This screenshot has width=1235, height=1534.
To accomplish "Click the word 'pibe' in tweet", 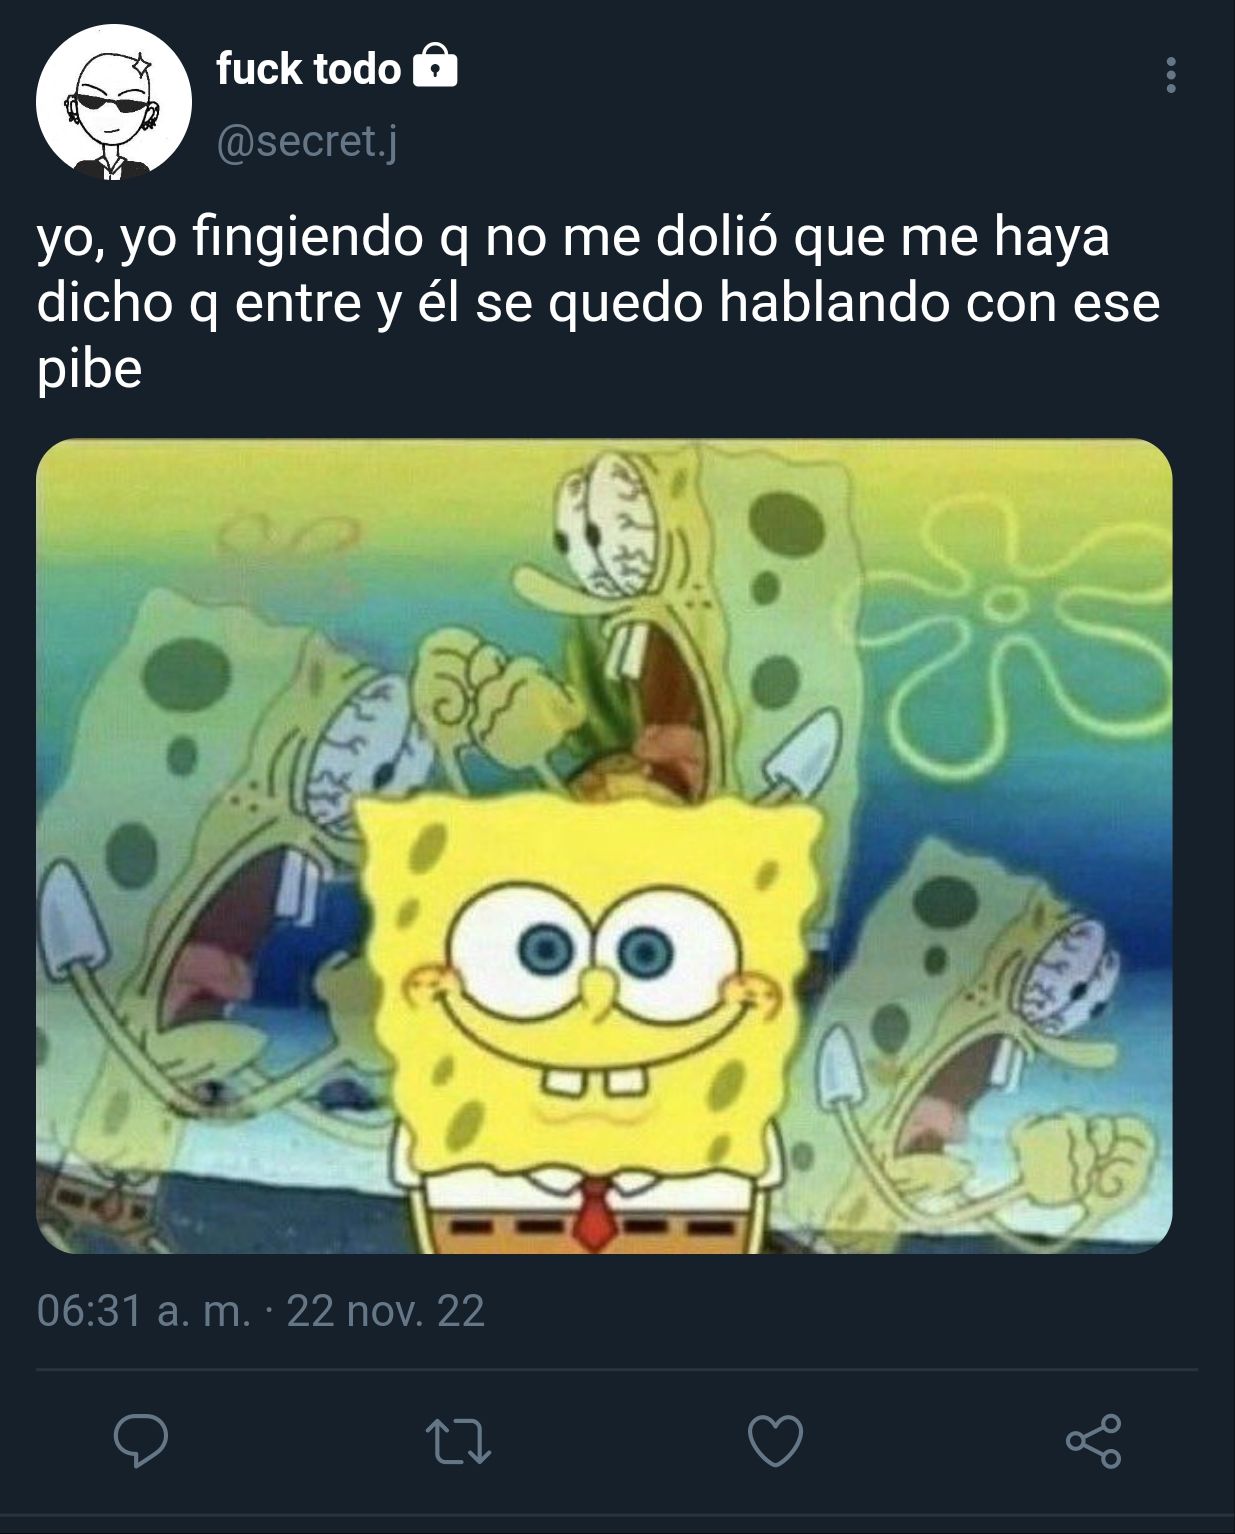I will point(89,370).
